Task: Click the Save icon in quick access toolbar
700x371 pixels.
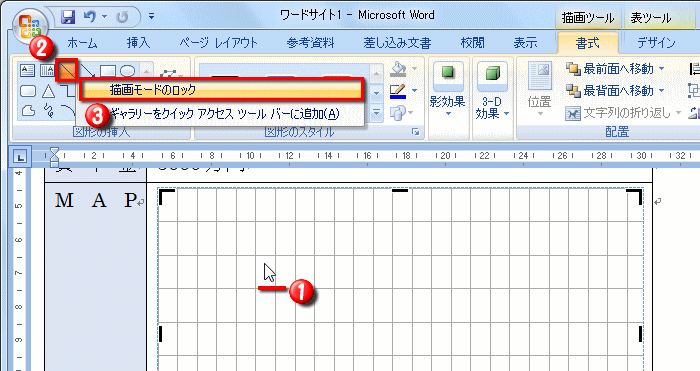Action: tap(68, 17)
